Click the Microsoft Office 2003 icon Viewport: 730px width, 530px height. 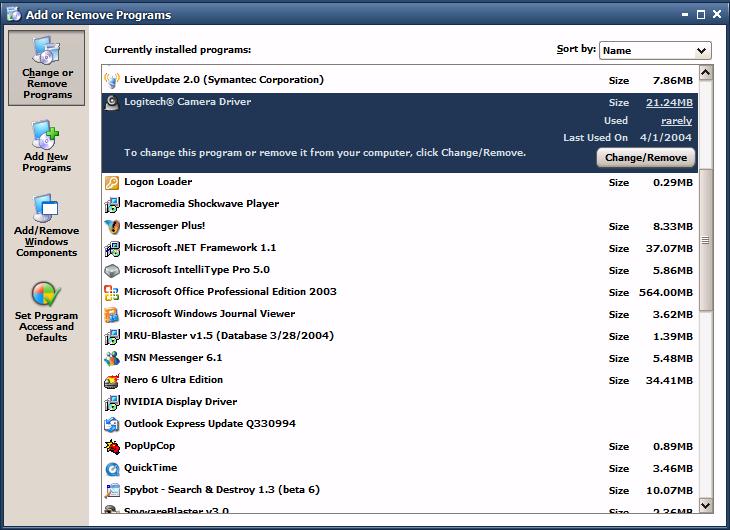click(112, 292)
